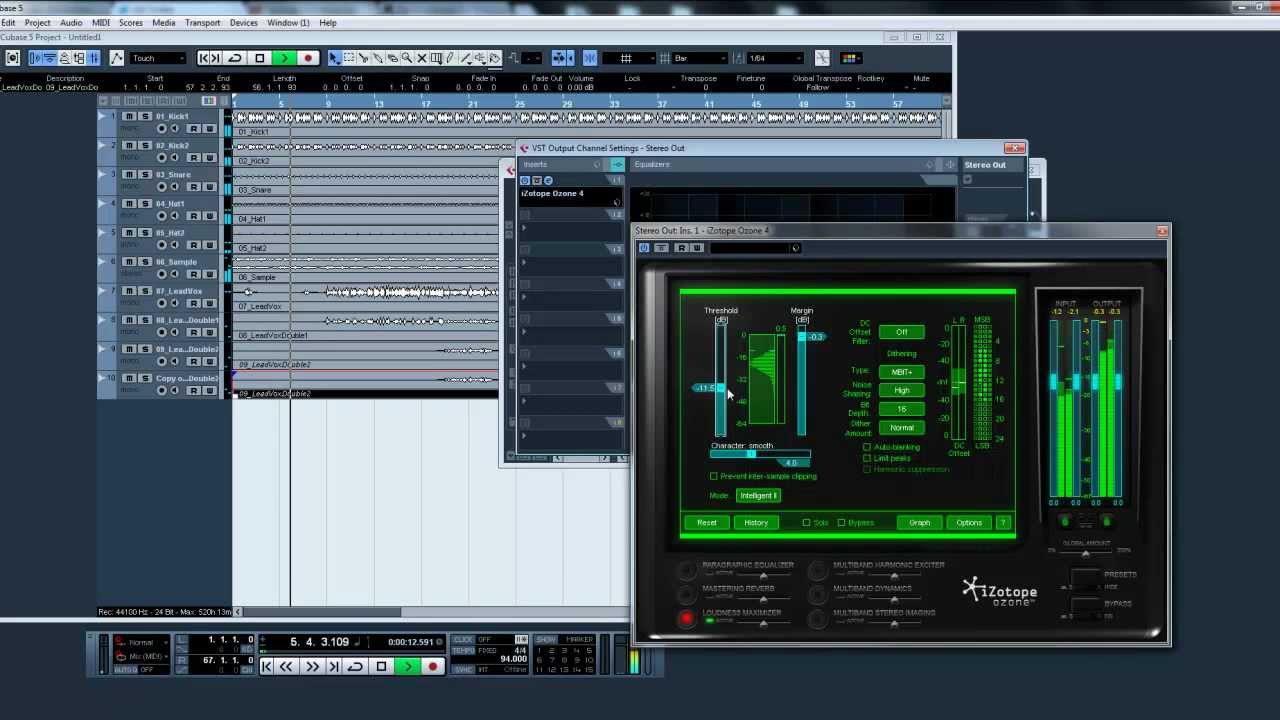Viewport: 1280px width, 720px height.
Task: Click Play in the top toolbar
Action: click(284, 58)
